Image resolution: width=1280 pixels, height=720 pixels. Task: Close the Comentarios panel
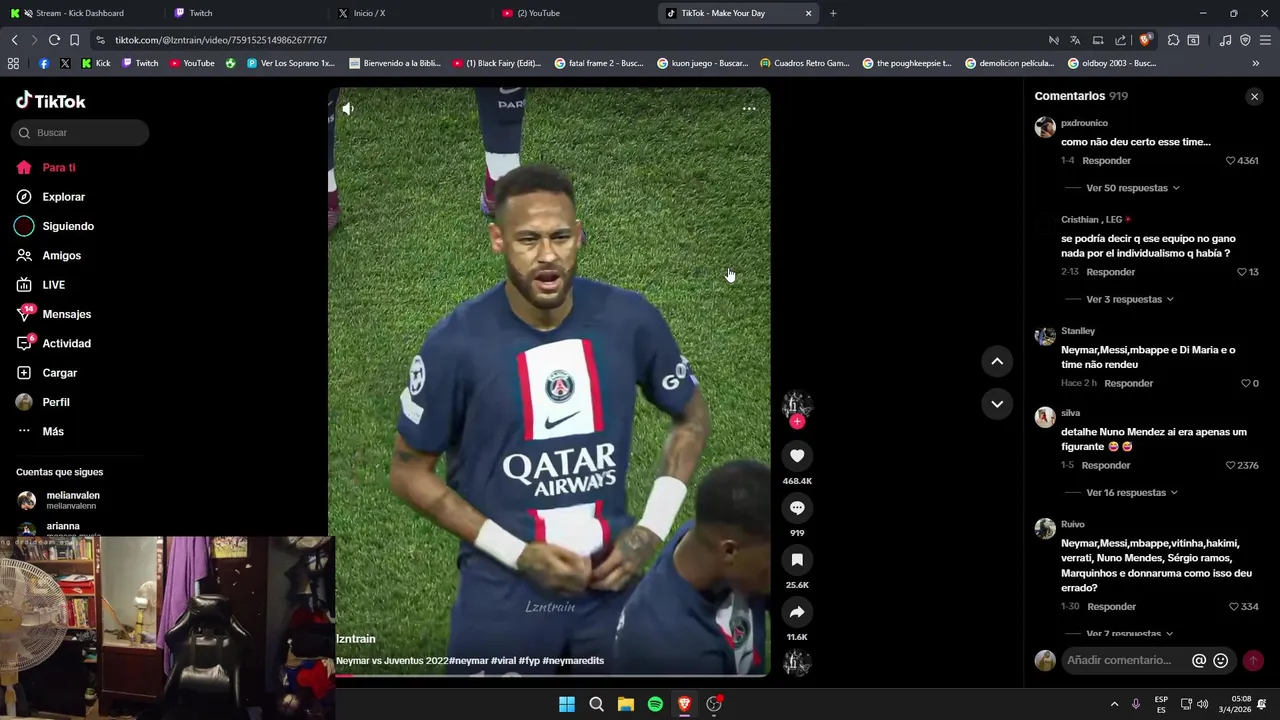(x=1254, y=97)
